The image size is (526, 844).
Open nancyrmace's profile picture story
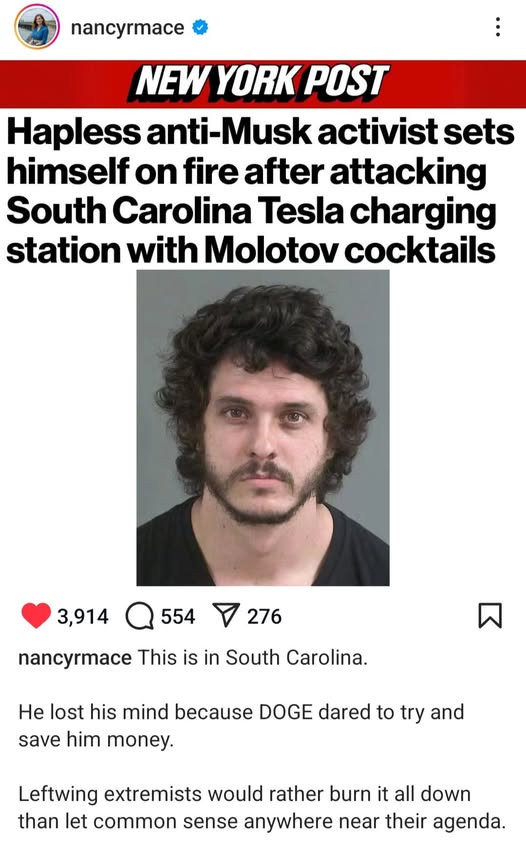(37, 27)
